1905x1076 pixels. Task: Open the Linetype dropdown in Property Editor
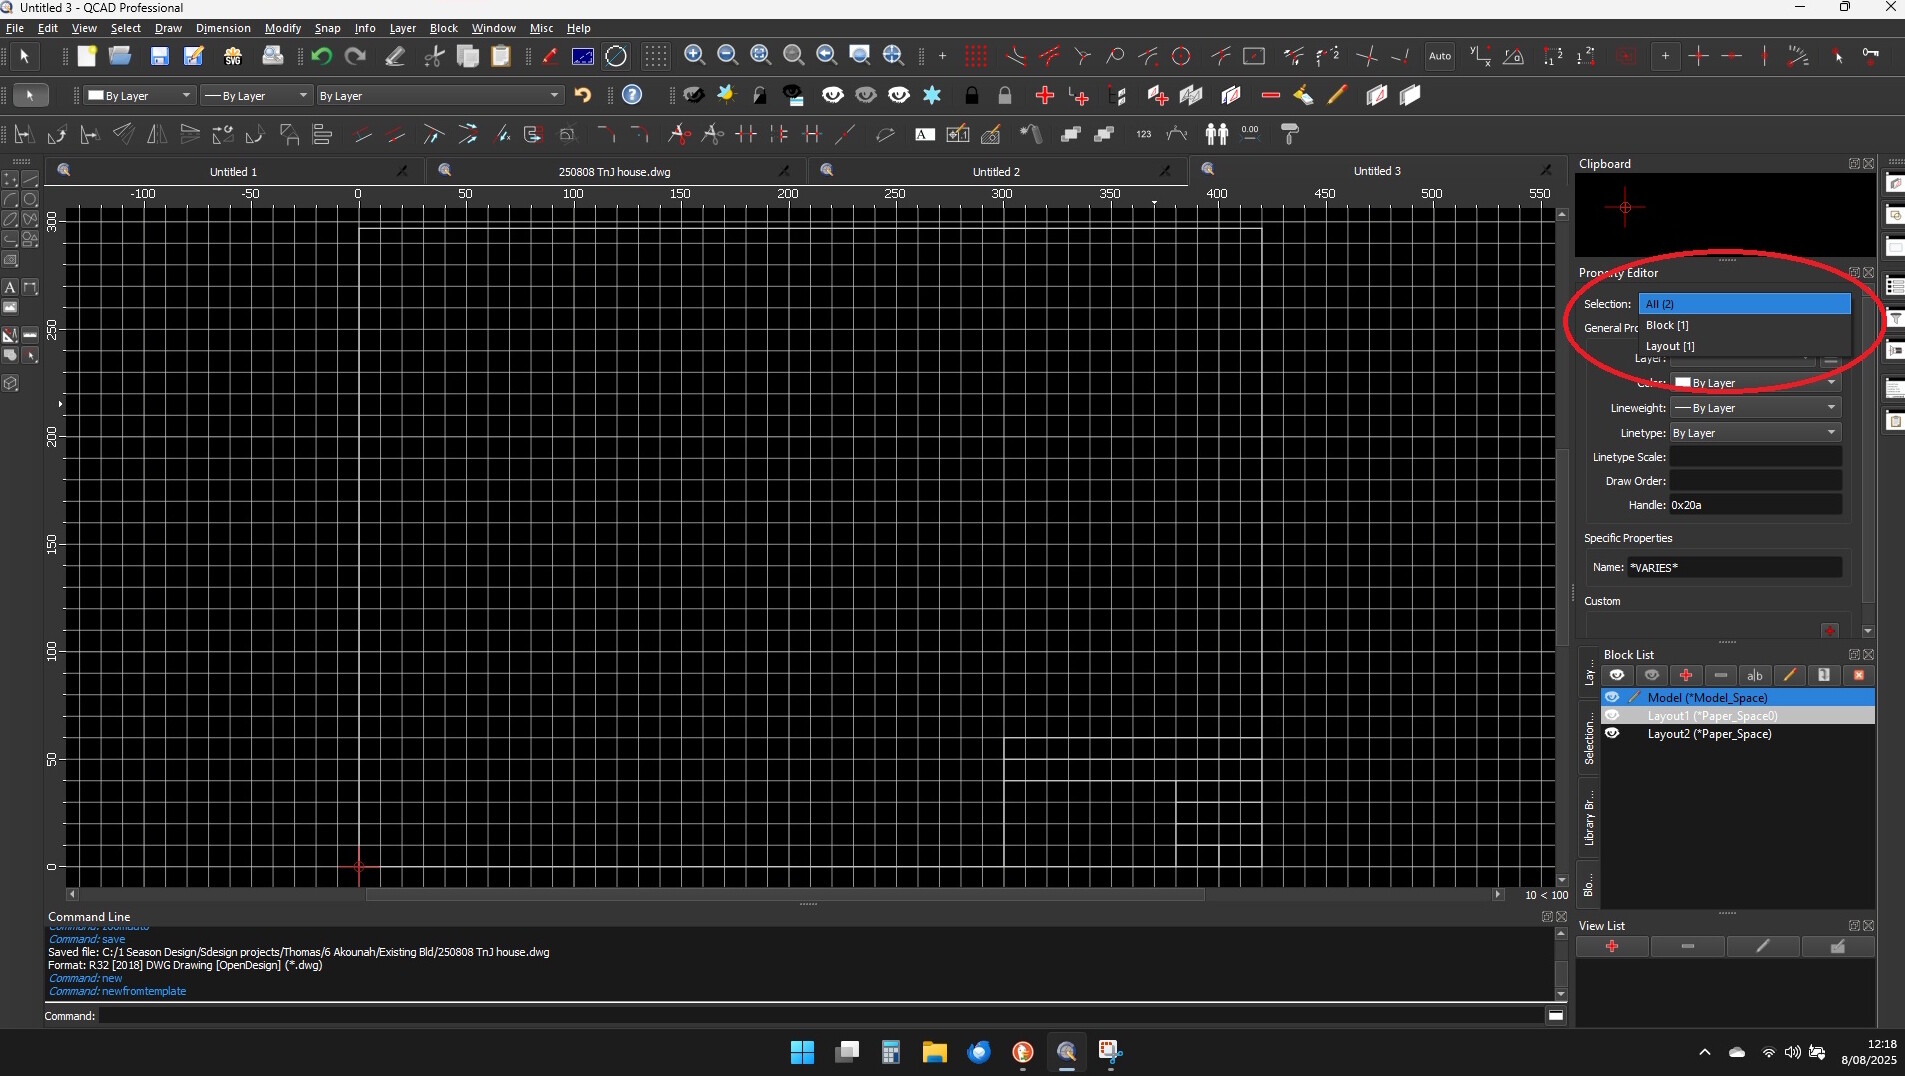[1755, 433]
